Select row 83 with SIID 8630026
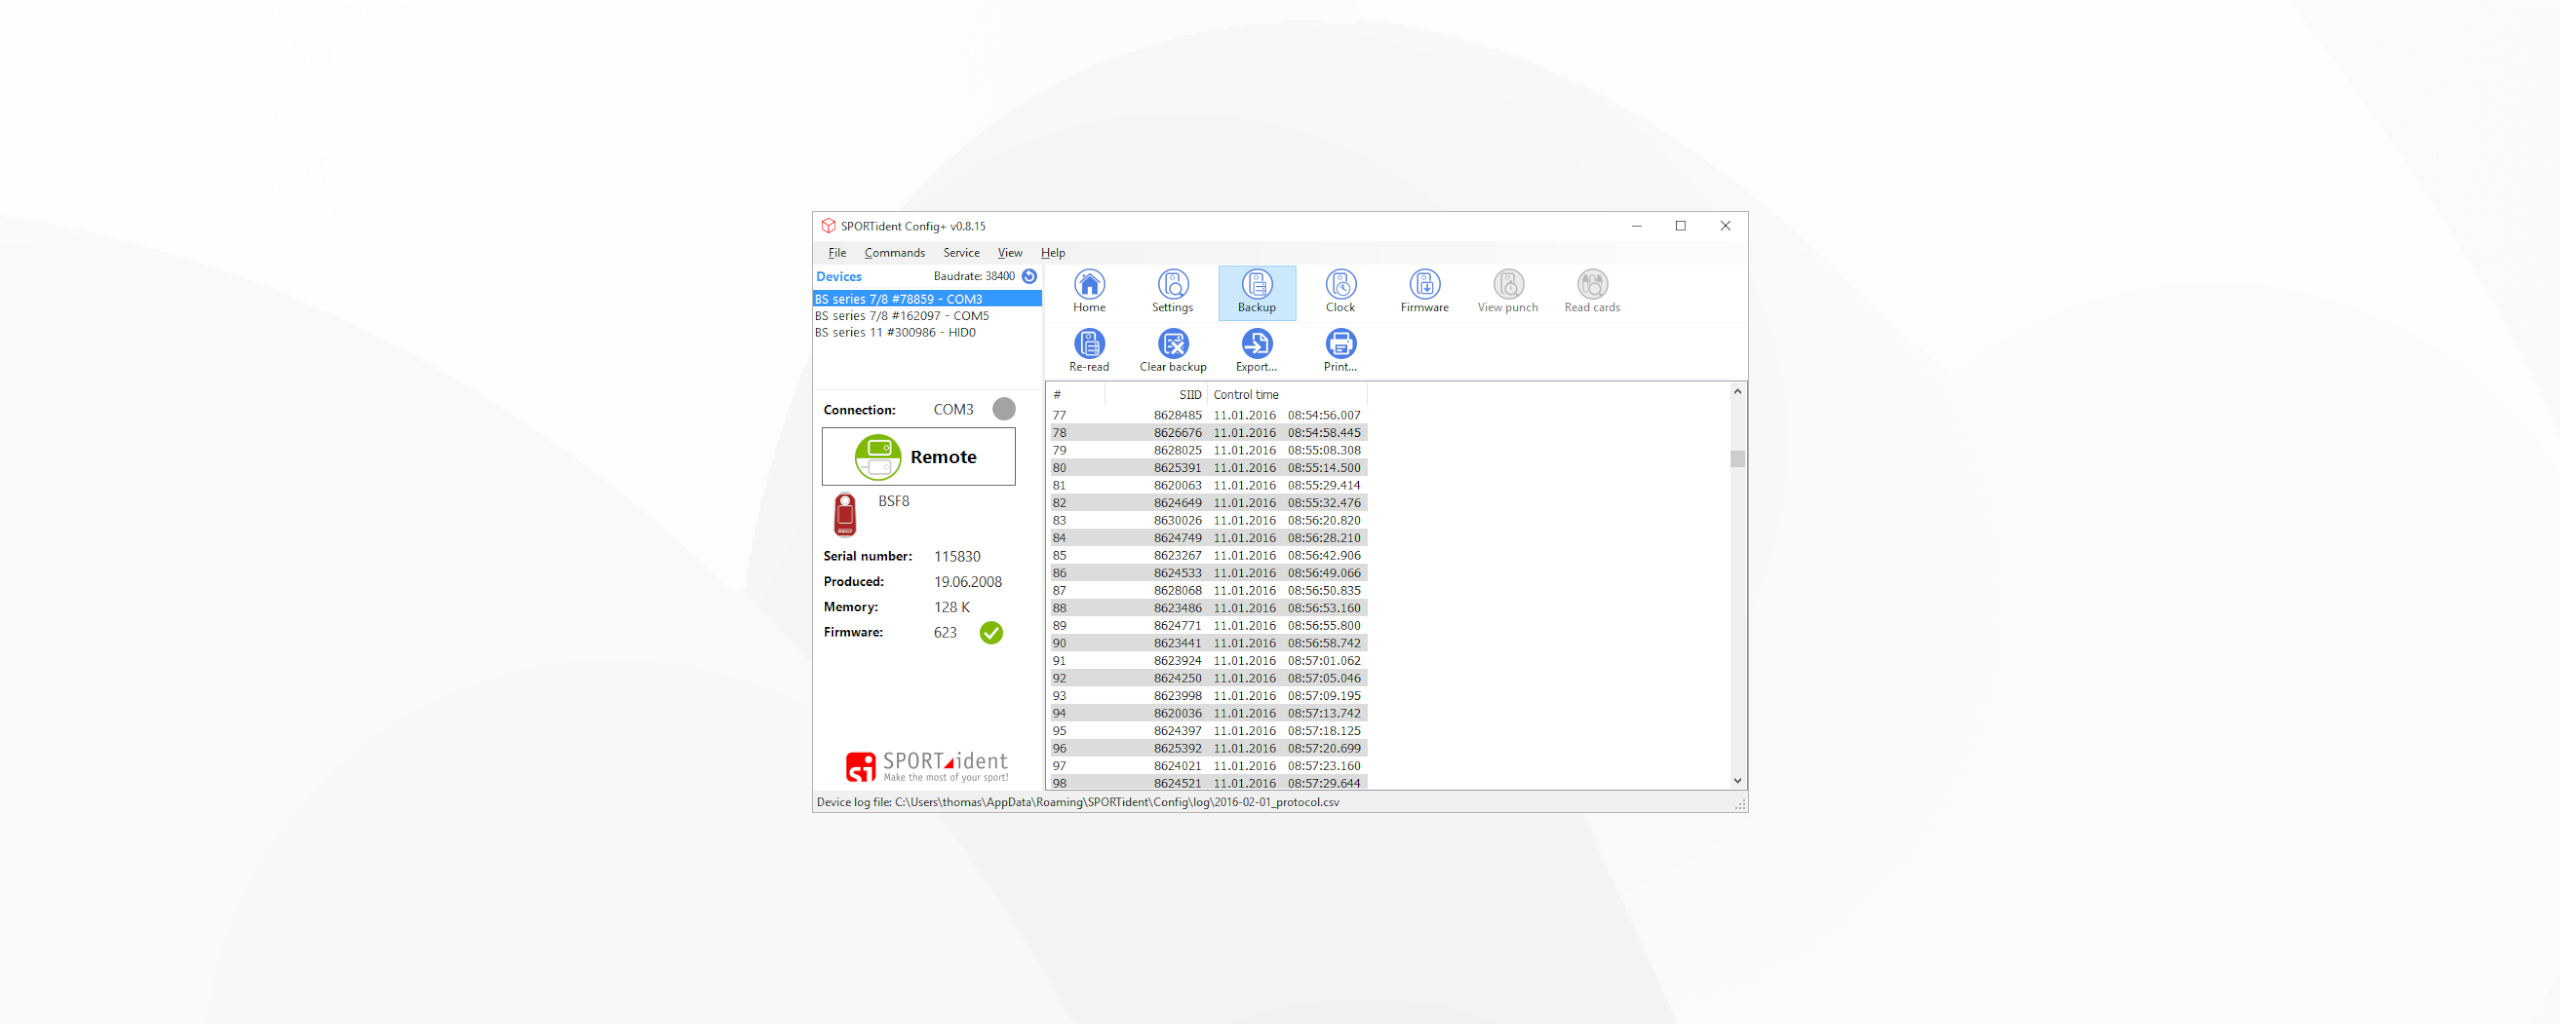The width and height of the screenshot is (2560, 1024). pos(1207,520)
